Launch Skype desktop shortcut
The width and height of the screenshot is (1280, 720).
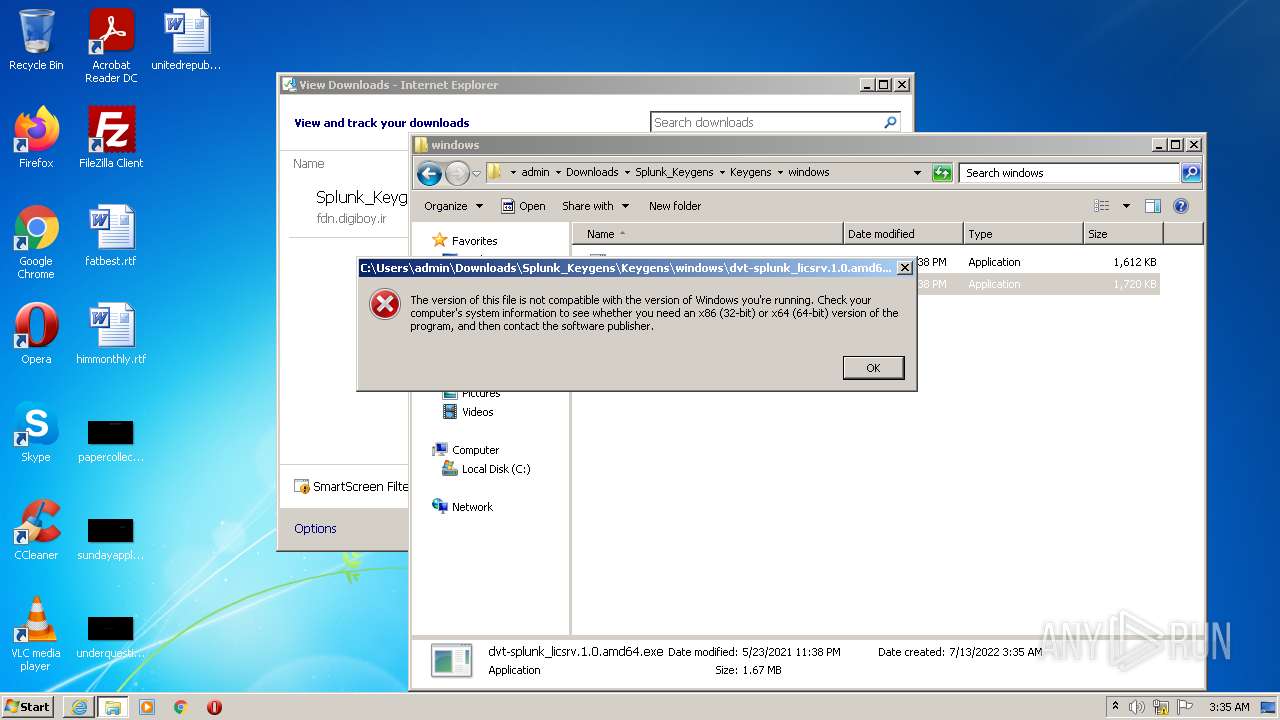(x=36, y=432)
